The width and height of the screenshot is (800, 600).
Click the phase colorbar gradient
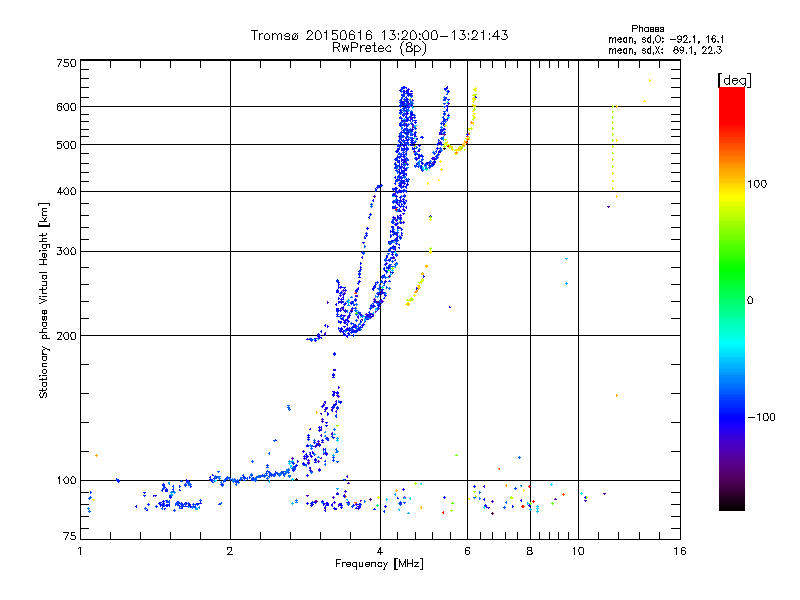point(732,298)
